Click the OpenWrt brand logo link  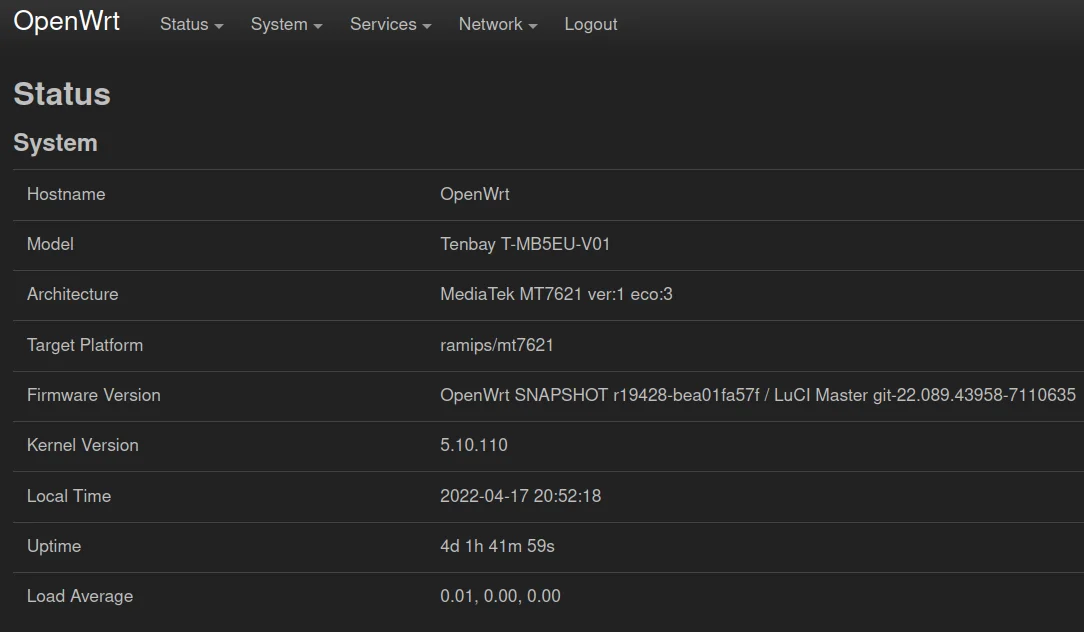click(66, 22)
